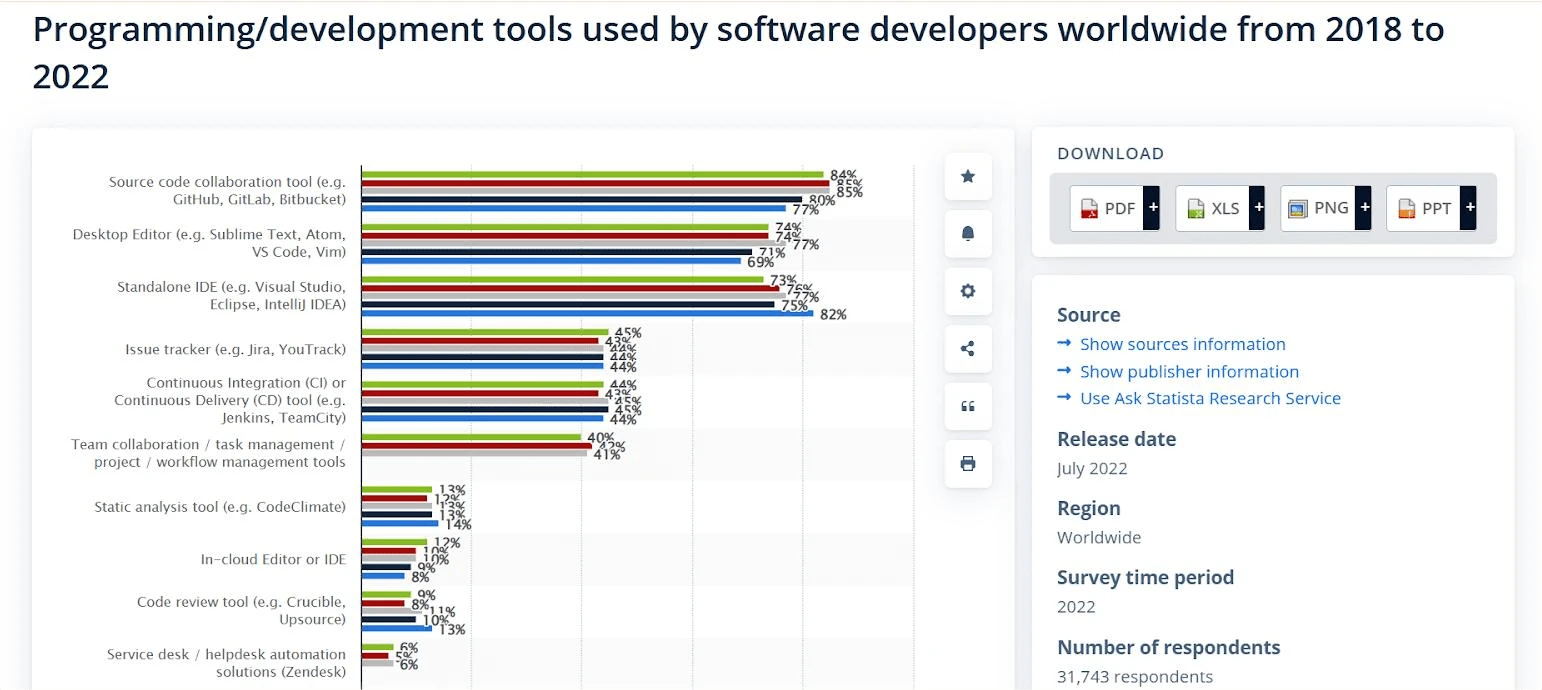The image size is (1542, 690).
Task: Expand additional PDF download options
Action: [x=1152, y=208]
